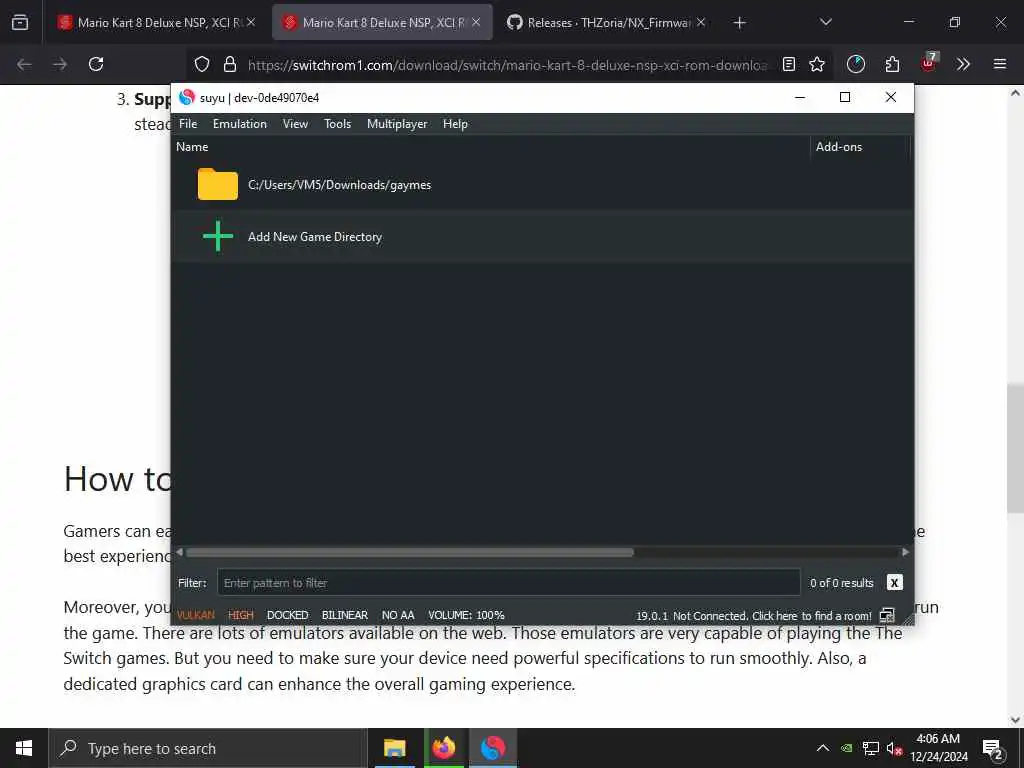The image size is (1024, 768).
Task: Switch to Firefox in the taskbar
Action: point(443,748)
